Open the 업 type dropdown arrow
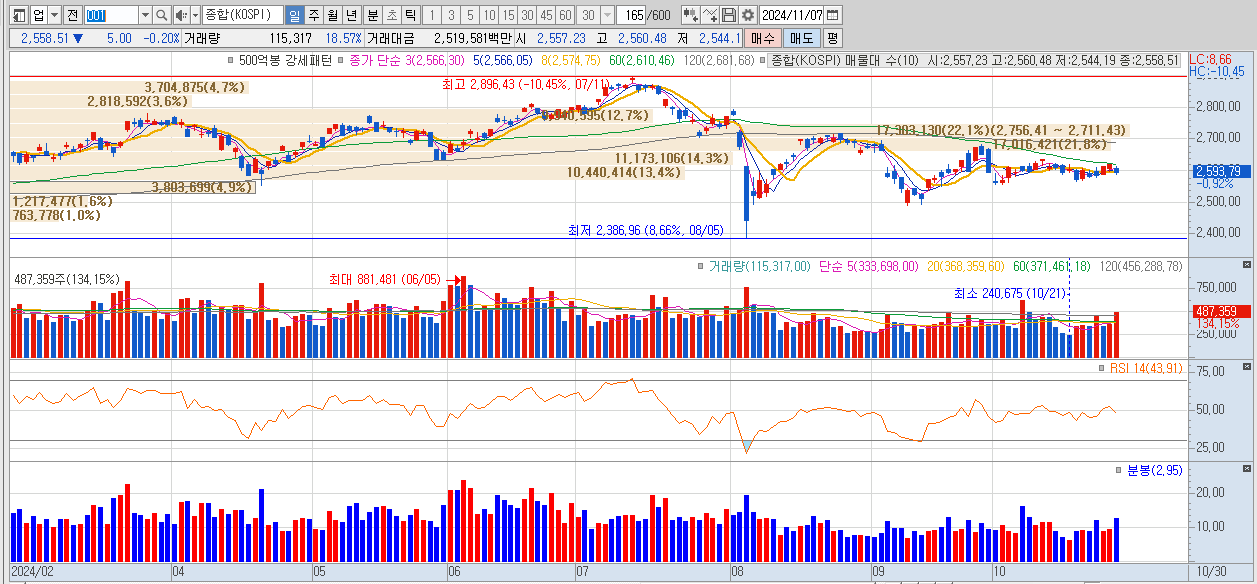1257x584 pixels. tap(53, 15)
